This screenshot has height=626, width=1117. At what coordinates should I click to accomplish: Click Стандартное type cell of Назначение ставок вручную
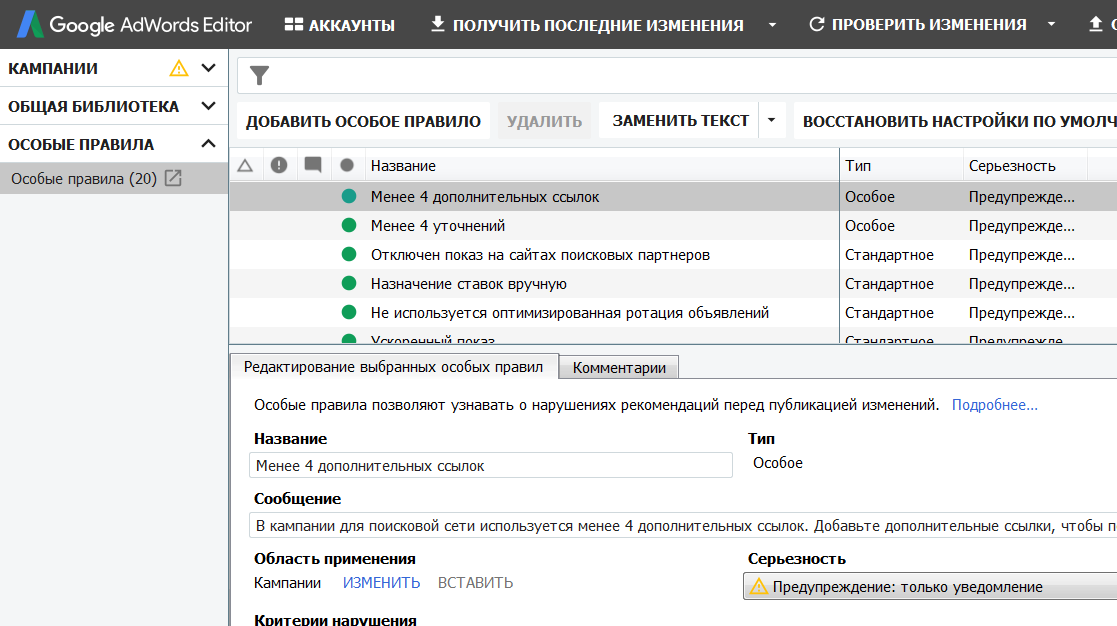coord(889,284)
